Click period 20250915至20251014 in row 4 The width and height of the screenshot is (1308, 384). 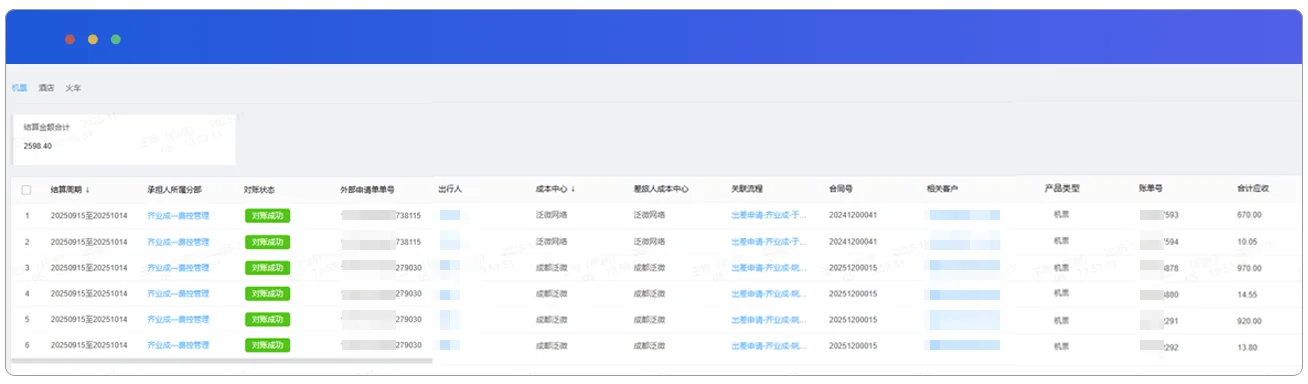coord(88,294)
